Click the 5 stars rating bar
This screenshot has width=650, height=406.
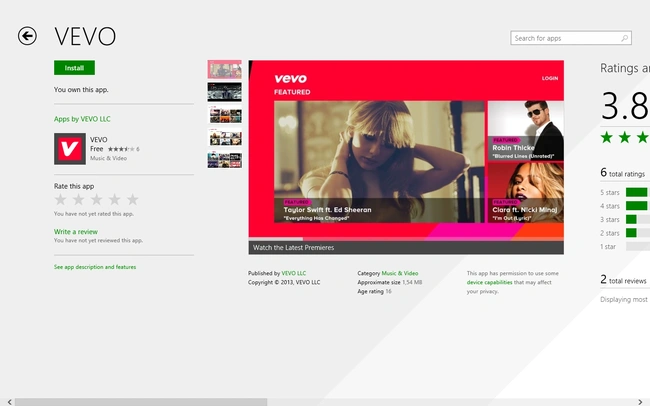638,192
